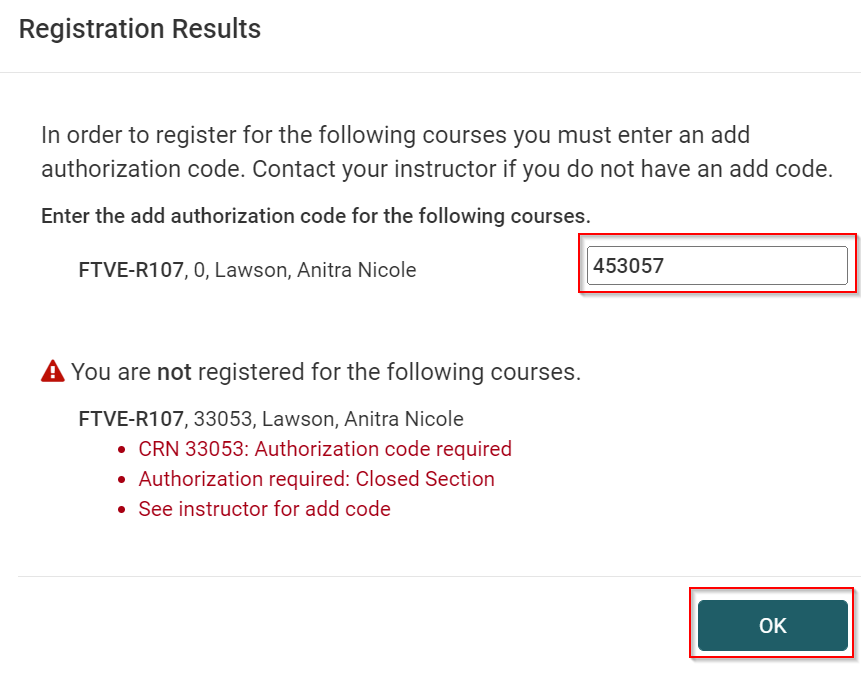The height and width of the screenshot is (673, 861).
Task: Click the 'Contact your instructor' sentence
Action: [x=542, y=169]
